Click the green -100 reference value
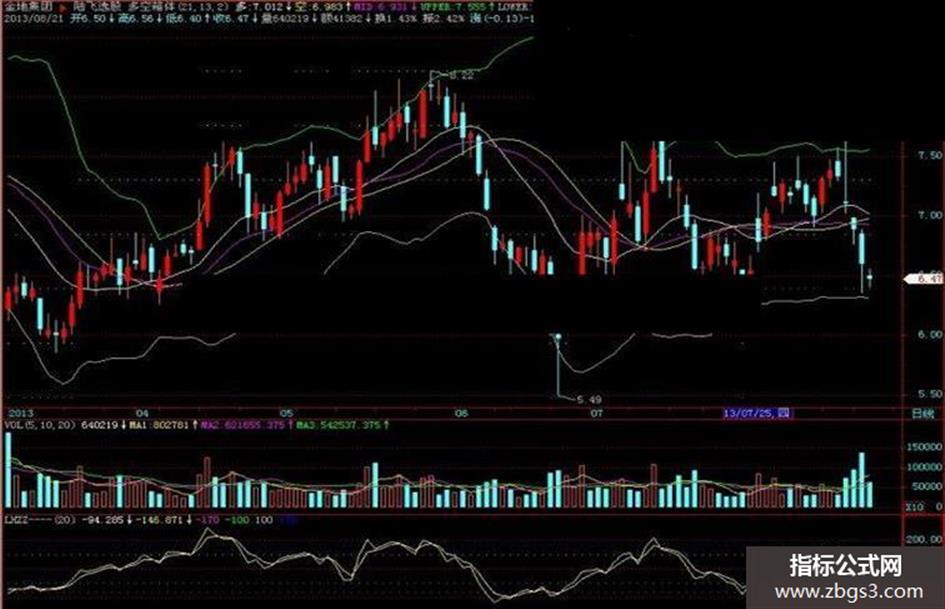This screenshot has height=609, width=945. [x=237, y=520]
